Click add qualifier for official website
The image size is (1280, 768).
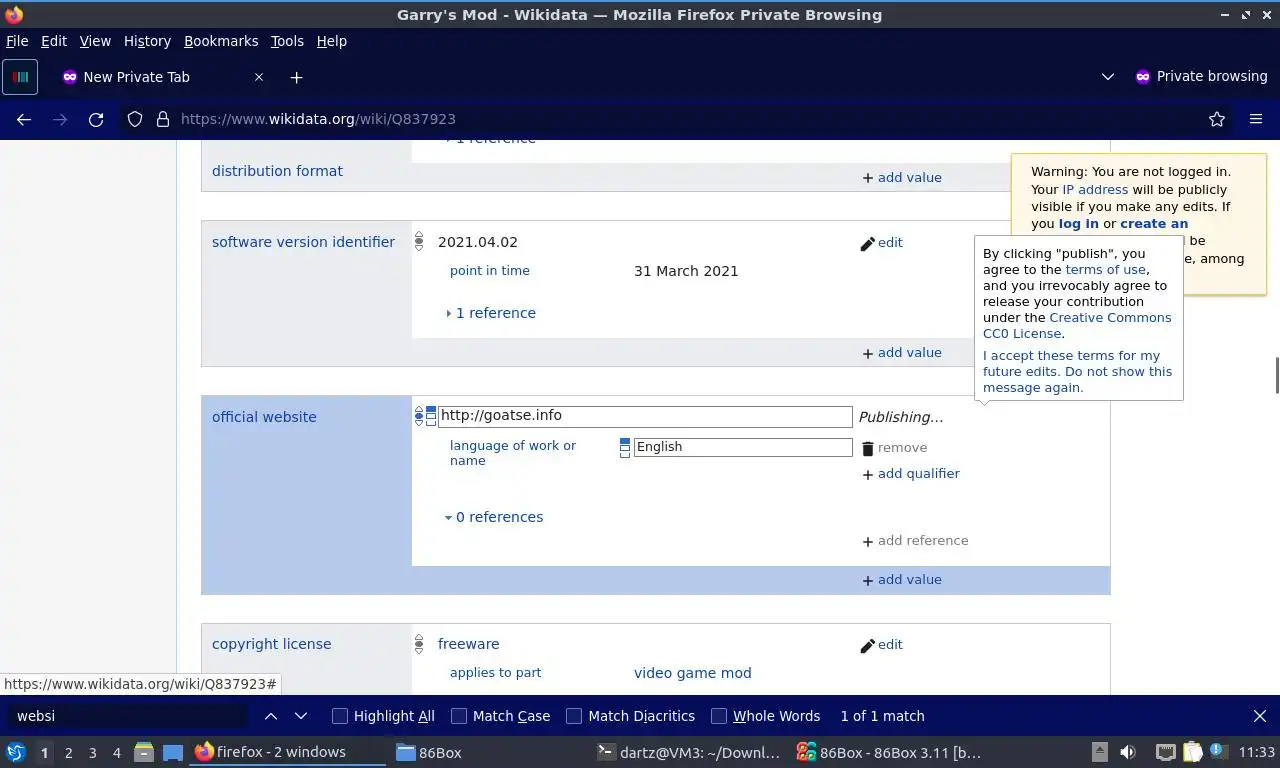911,474
